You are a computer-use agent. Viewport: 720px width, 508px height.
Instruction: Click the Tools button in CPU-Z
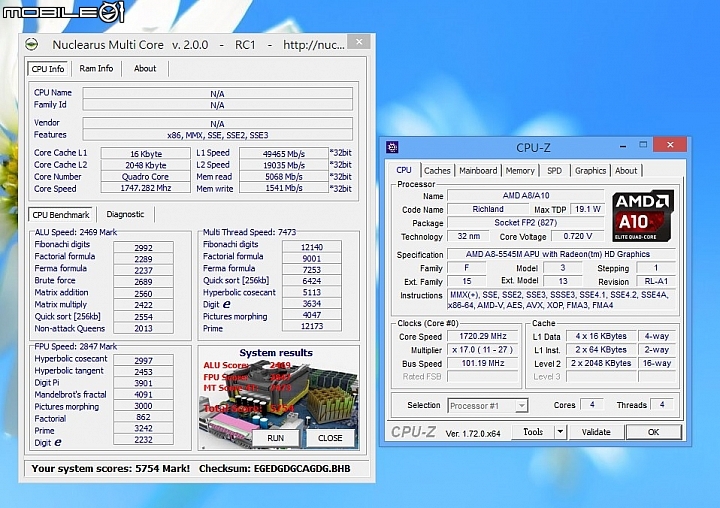click(x=533, y=432)
